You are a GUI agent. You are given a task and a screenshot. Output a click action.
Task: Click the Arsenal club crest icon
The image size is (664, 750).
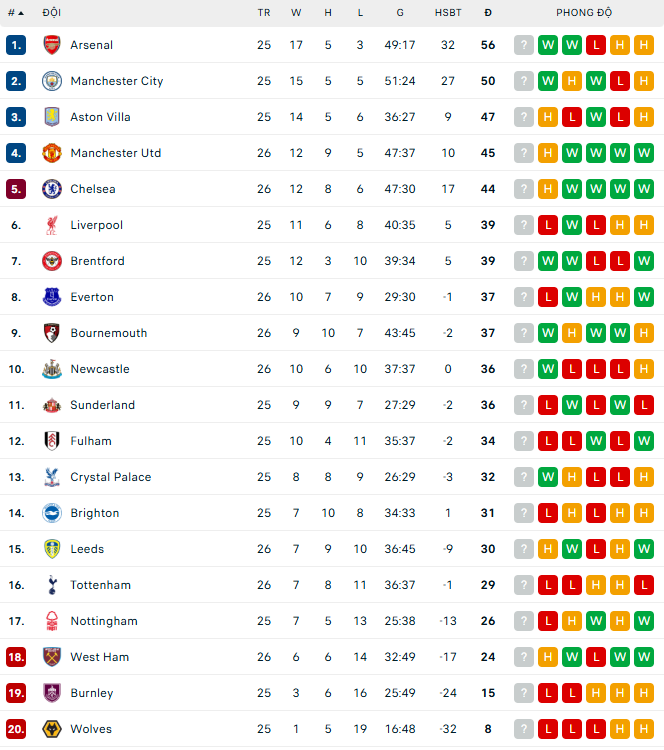[52, 45]
